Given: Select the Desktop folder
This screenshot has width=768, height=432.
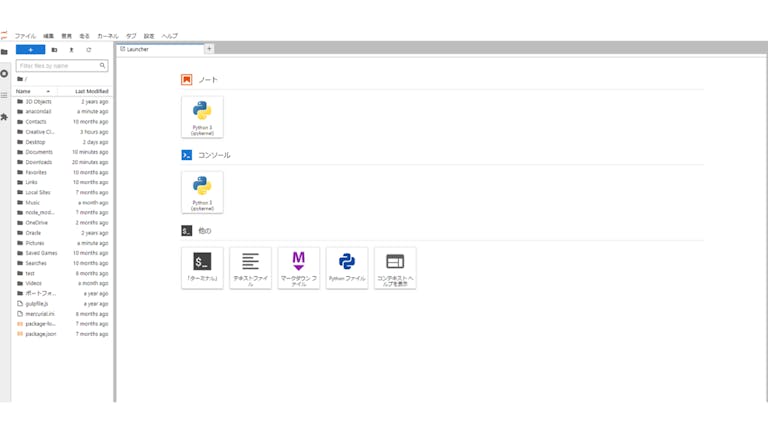Looking at the screenshot, I should (x=62, y=142).
